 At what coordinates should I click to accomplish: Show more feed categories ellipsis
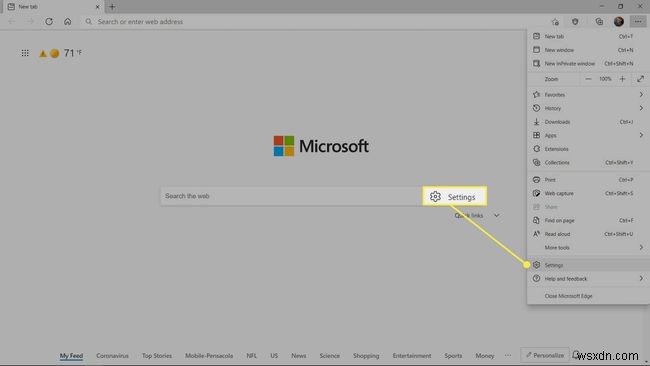click(508, 356)
